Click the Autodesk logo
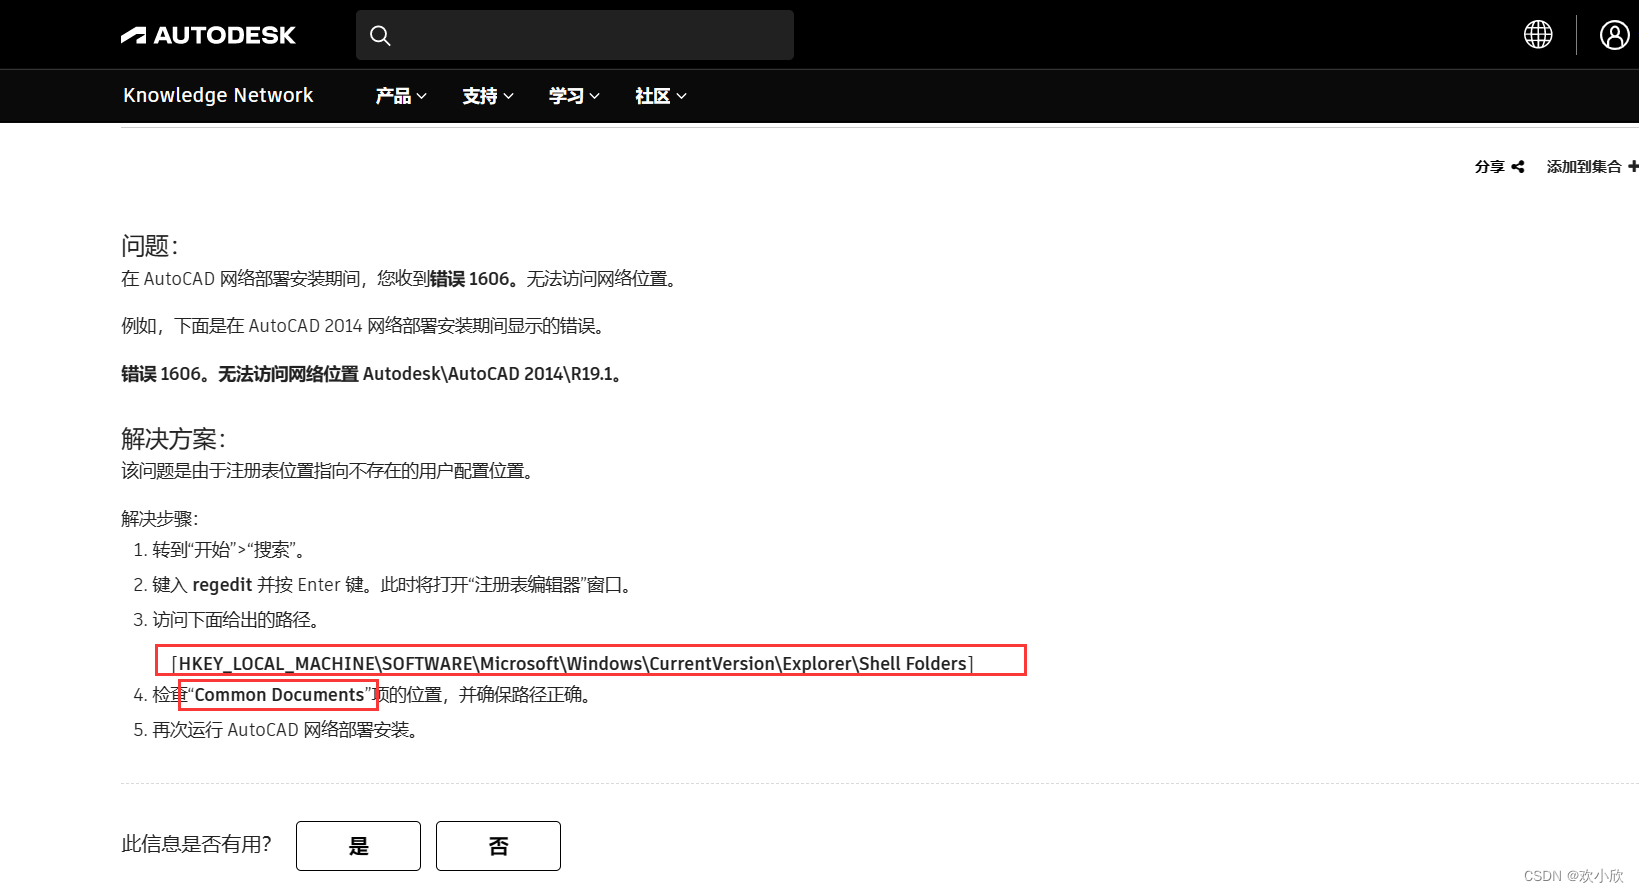 click(x=208, y=36)
